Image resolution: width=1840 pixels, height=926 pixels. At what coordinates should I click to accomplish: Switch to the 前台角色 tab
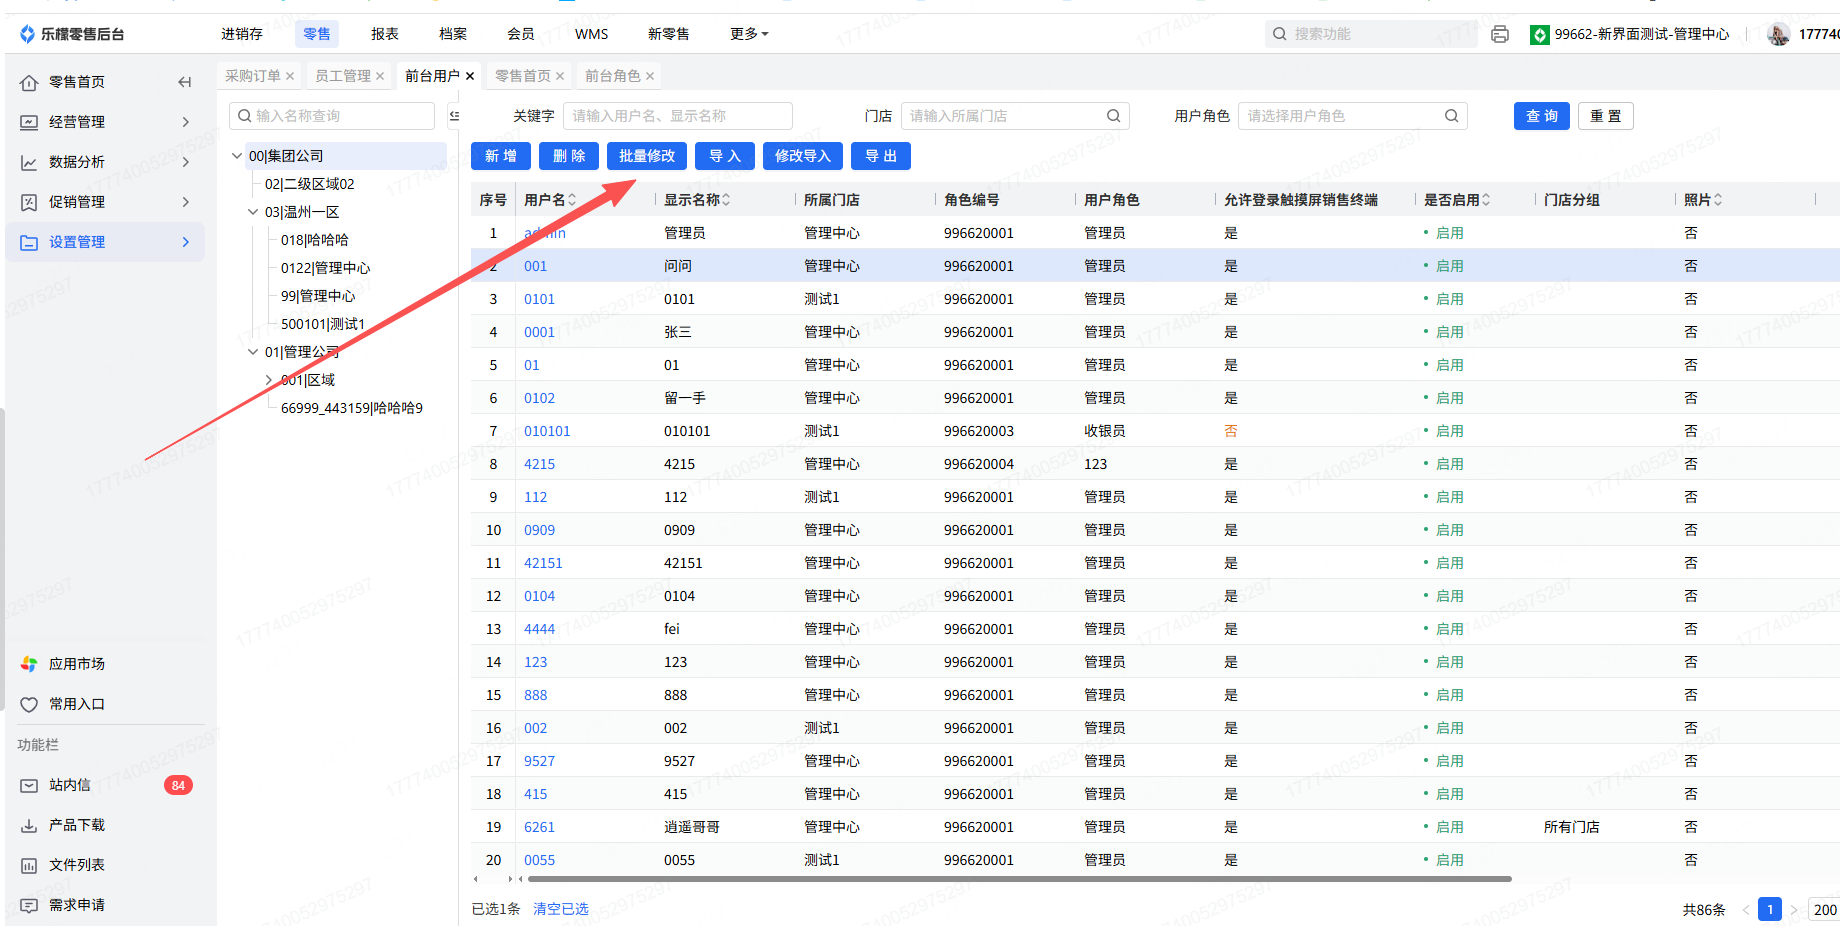612,76
